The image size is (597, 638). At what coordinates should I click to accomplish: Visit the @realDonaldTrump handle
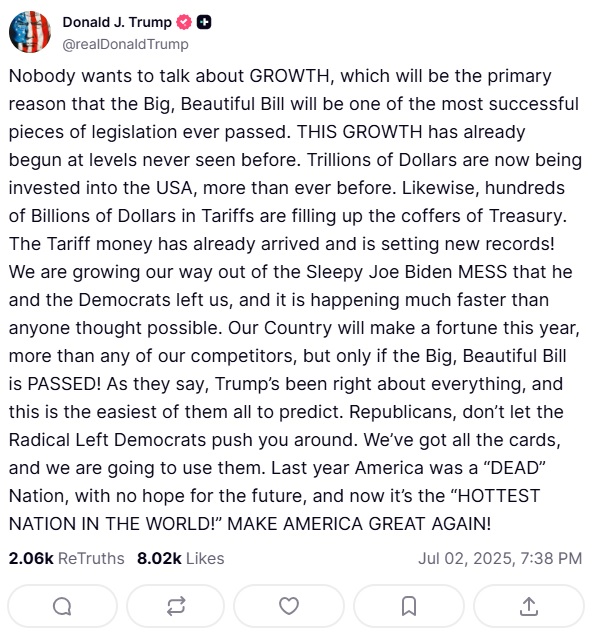[x=125, y=44]
